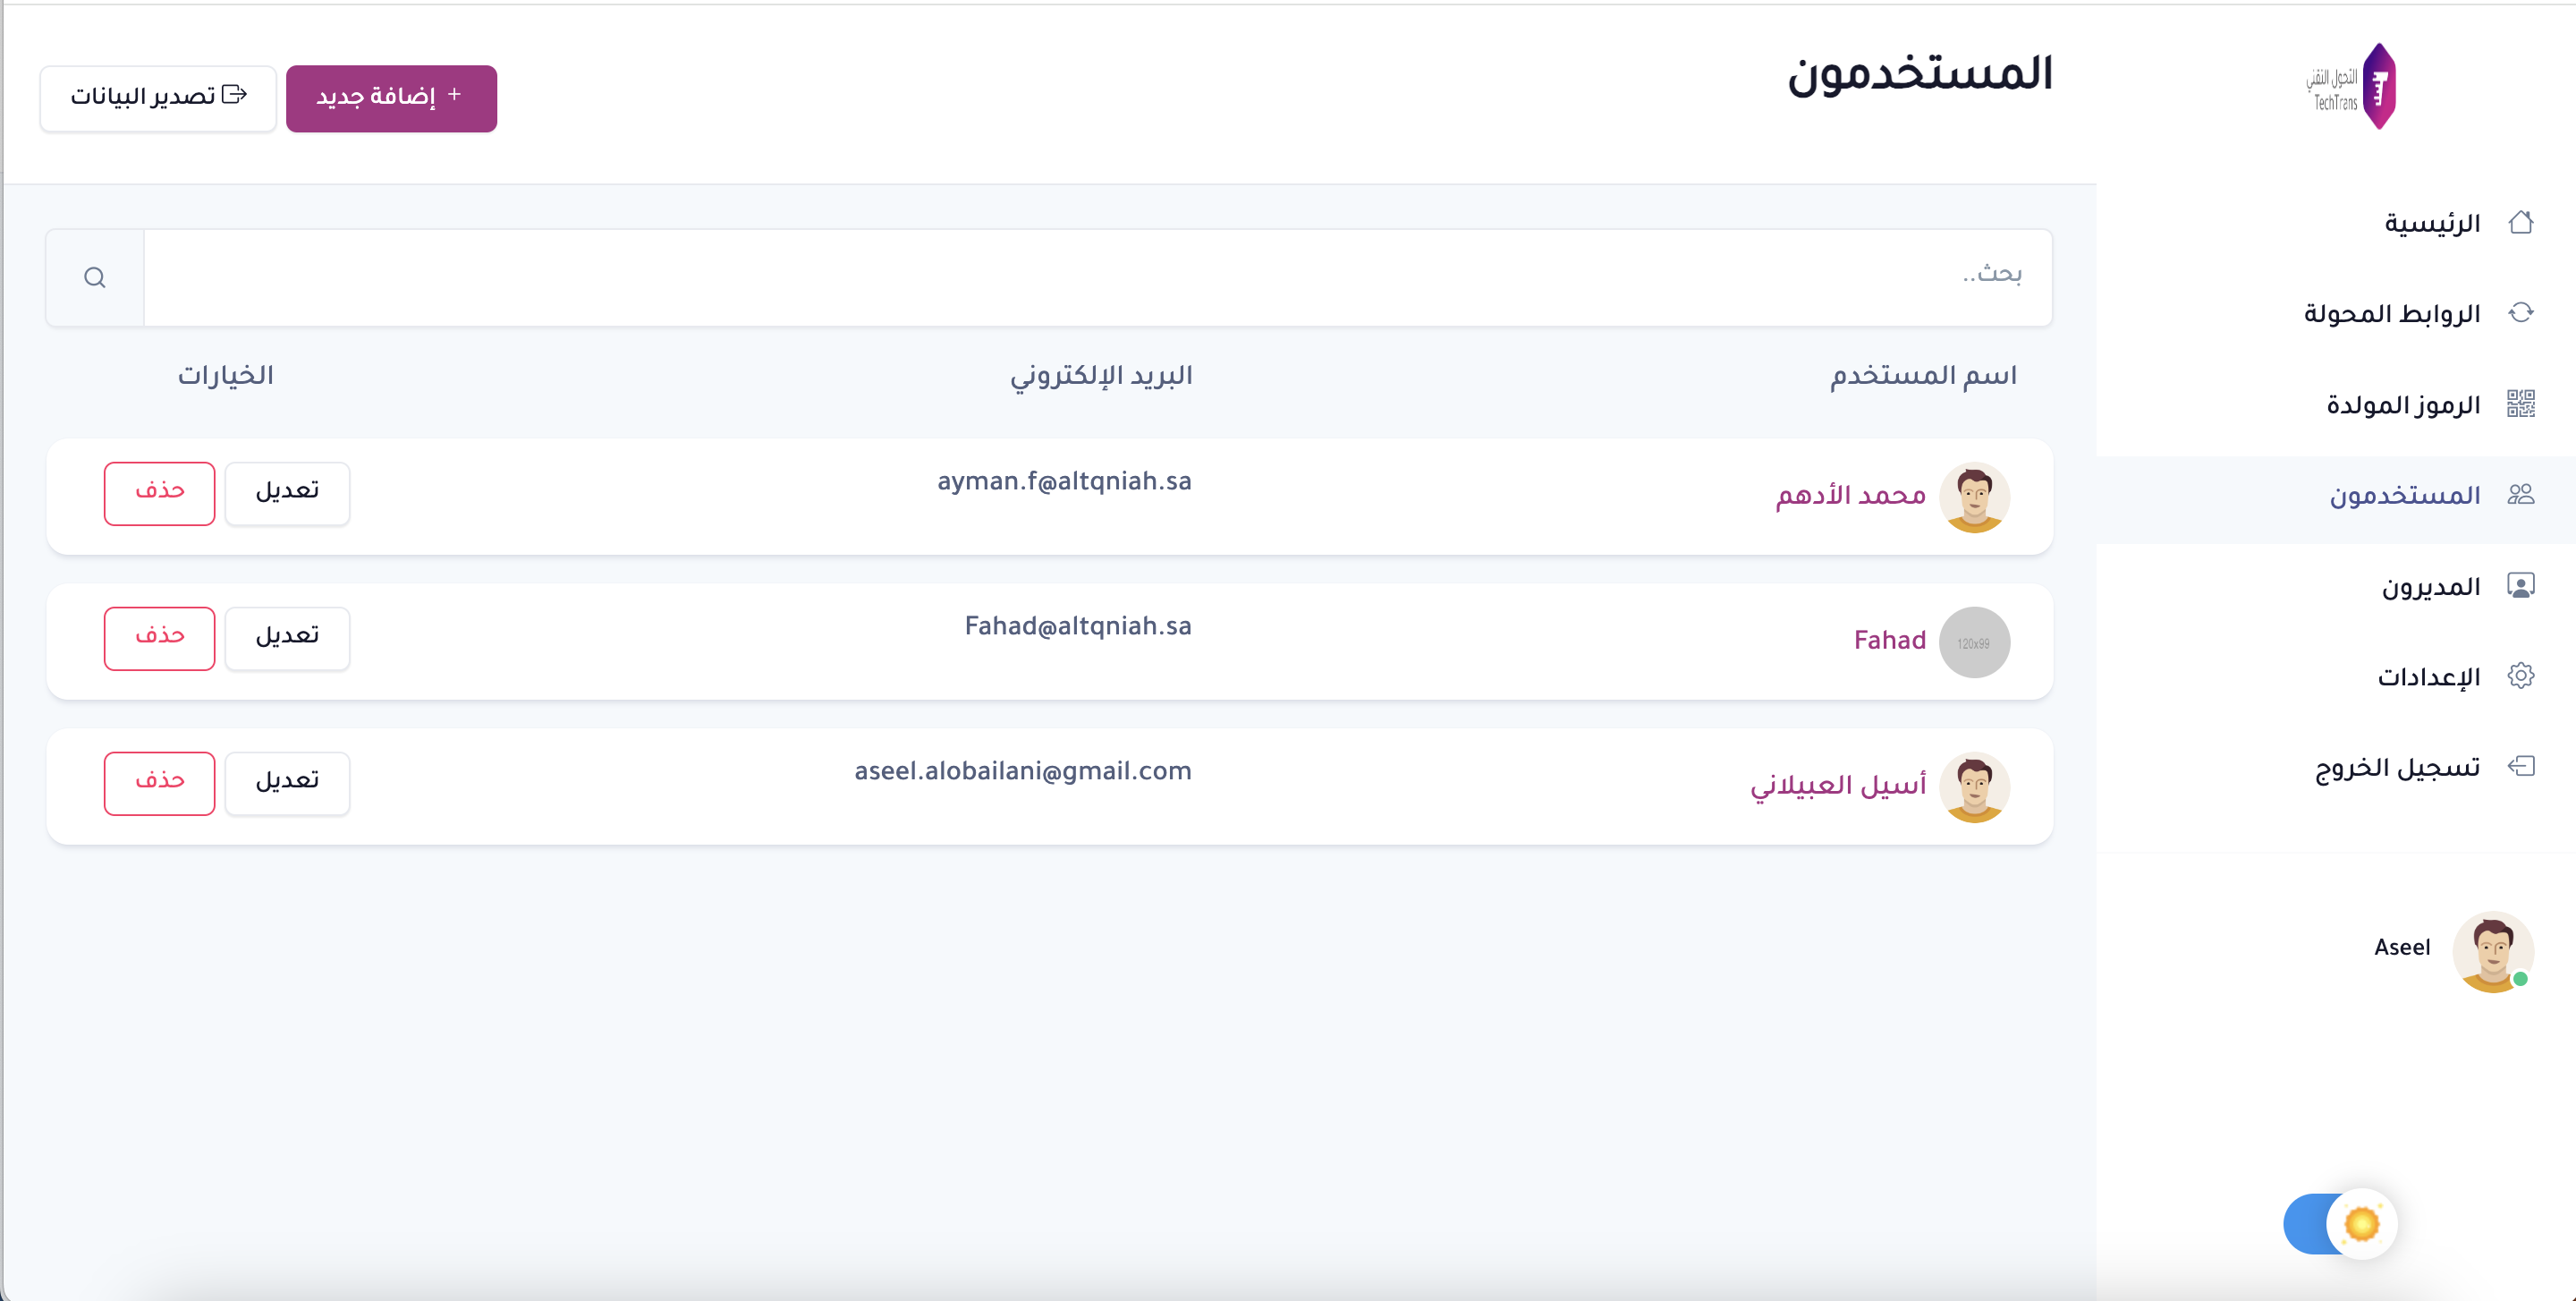The width and height of the screenshot is (2576, 1301).
Task: Open الإعدادات menu item
Action: (2428, 677)
